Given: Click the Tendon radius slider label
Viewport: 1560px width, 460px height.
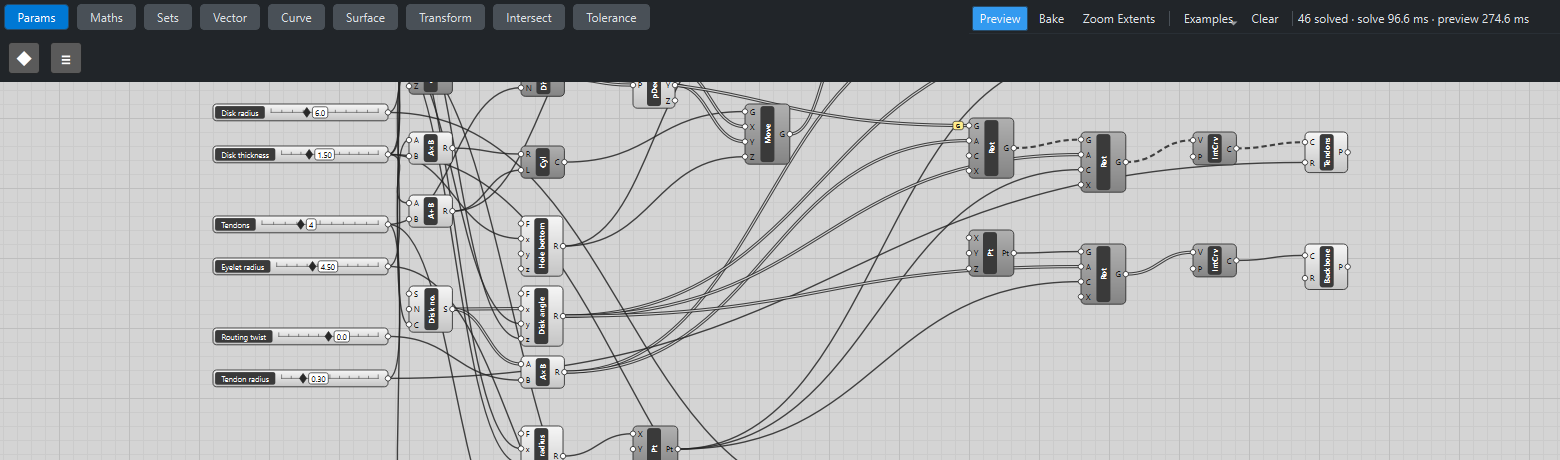Looking at the screenshot, I should pos(245,379).
